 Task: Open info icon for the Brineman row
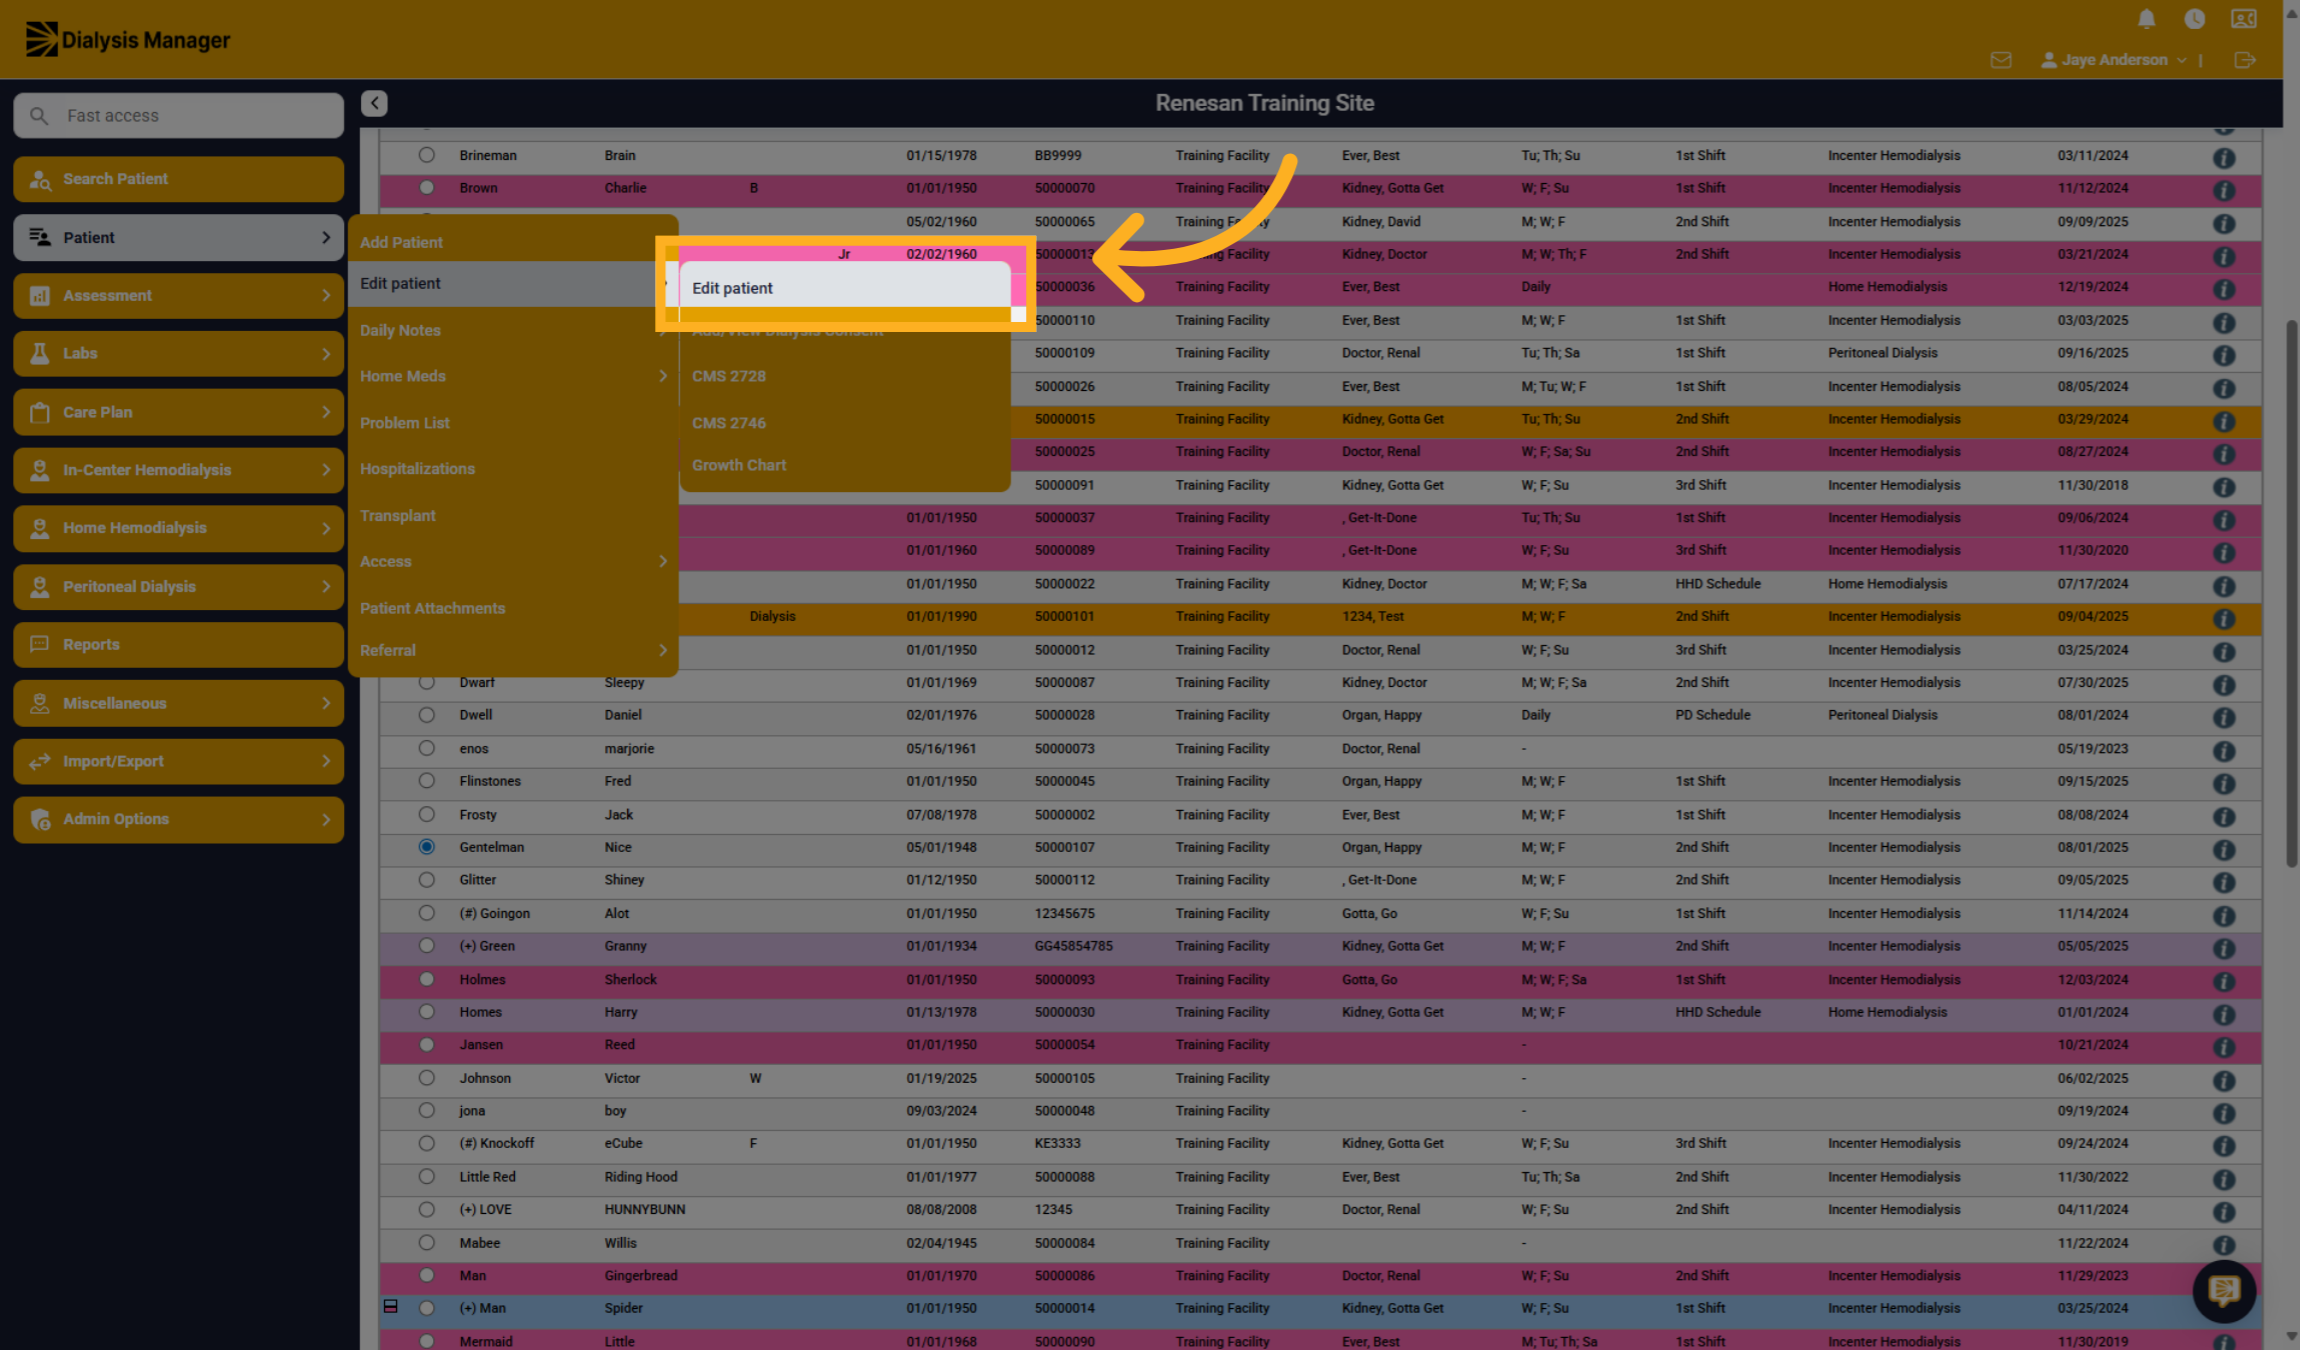(x=2224, y=158)
